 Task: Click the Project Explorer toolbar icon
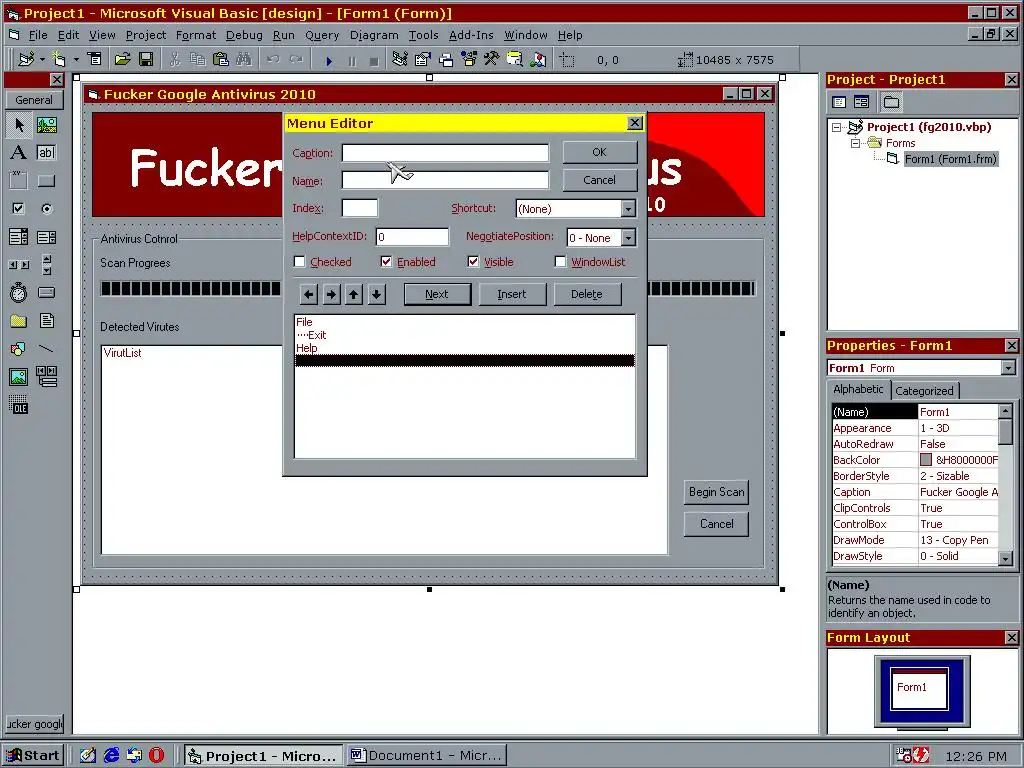[400, 59]
